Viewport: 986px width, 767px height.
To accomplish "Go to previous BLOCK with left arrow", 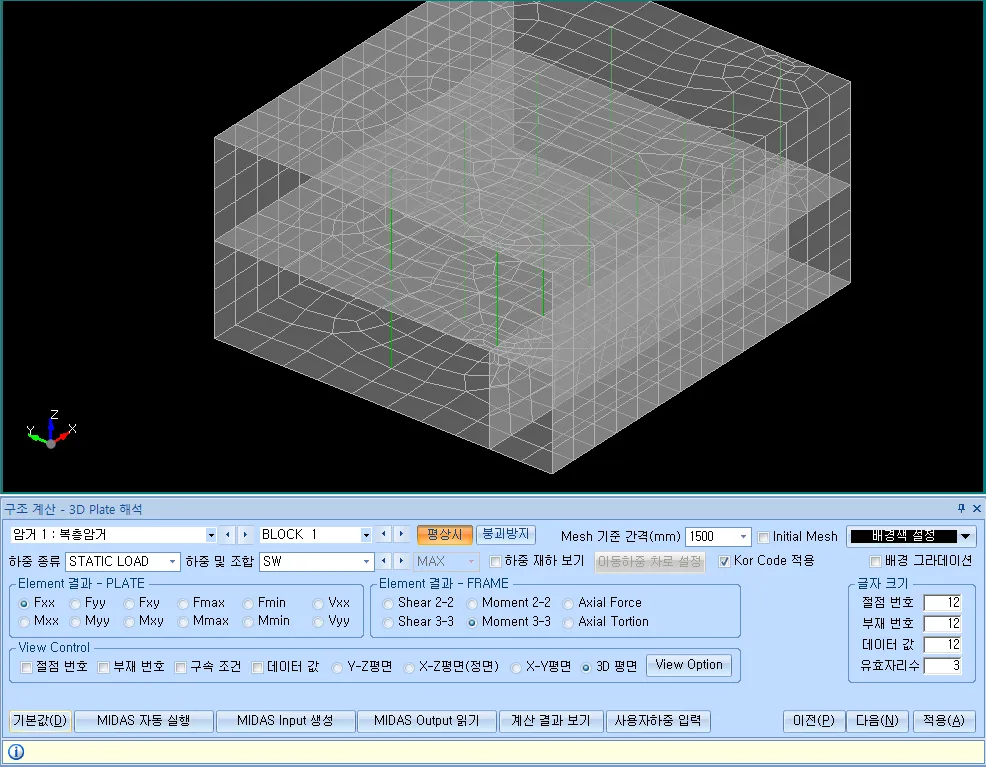I will click(x=384, y=534).
